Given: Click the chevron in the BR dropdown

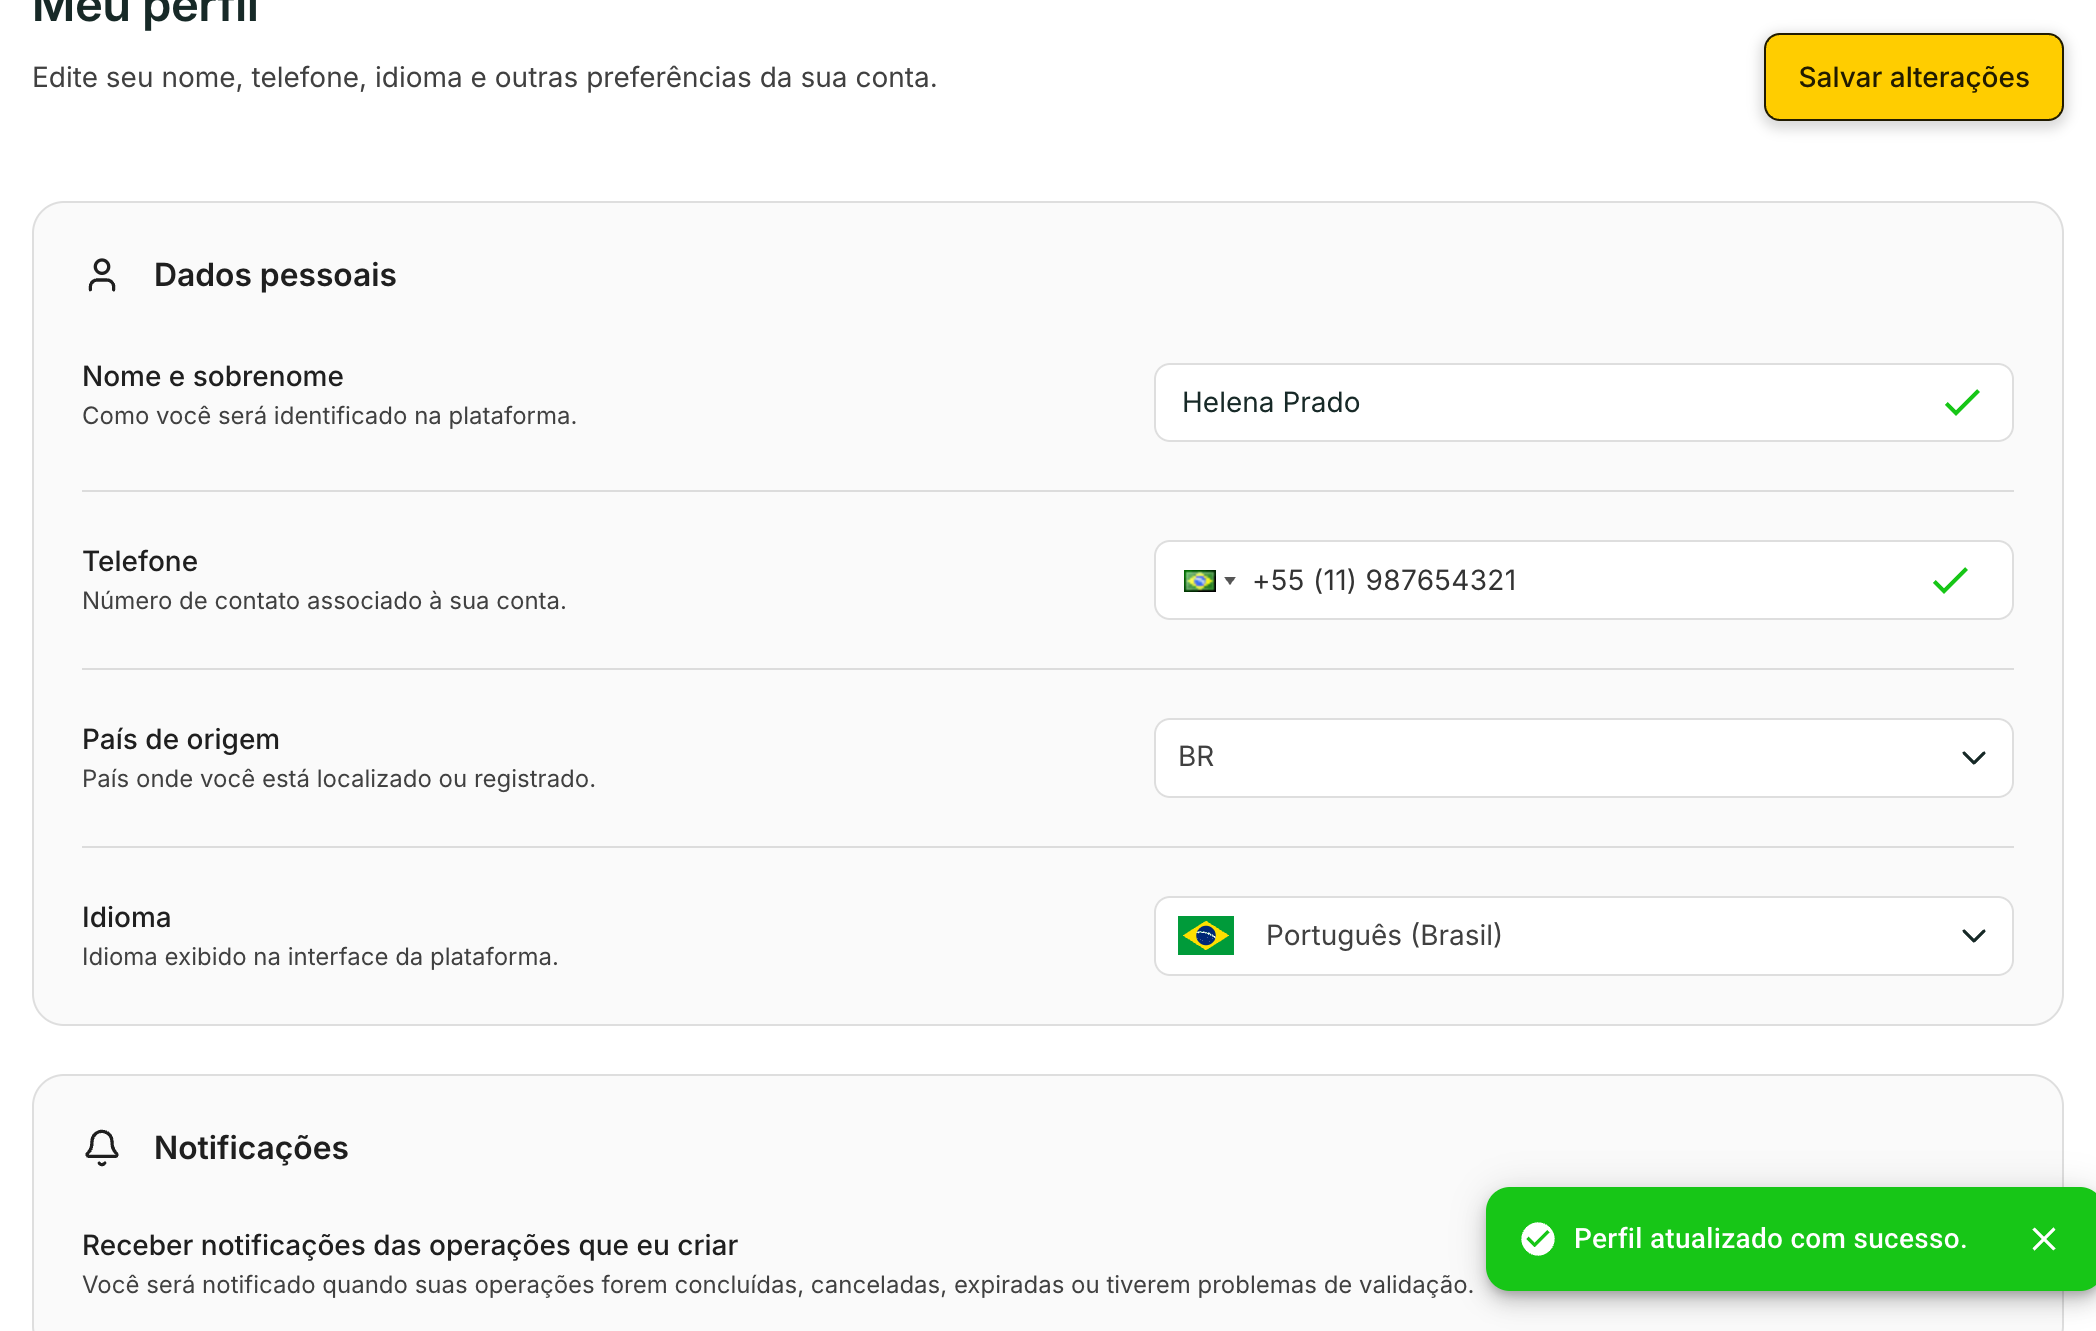Looking at the screenshot, I should pyautogui.click(x=1973, y=758).
